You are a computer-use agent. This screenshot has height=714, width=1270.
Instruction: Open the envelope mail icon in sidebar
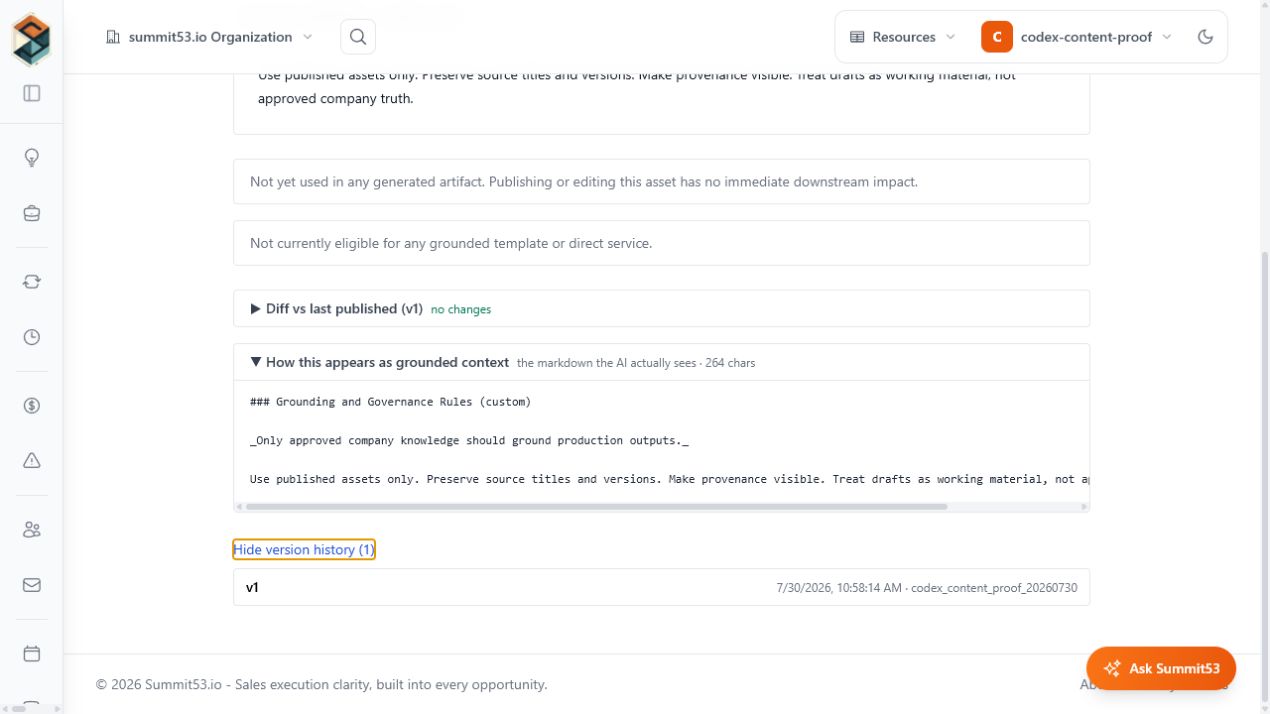click(x=32, y=585)
